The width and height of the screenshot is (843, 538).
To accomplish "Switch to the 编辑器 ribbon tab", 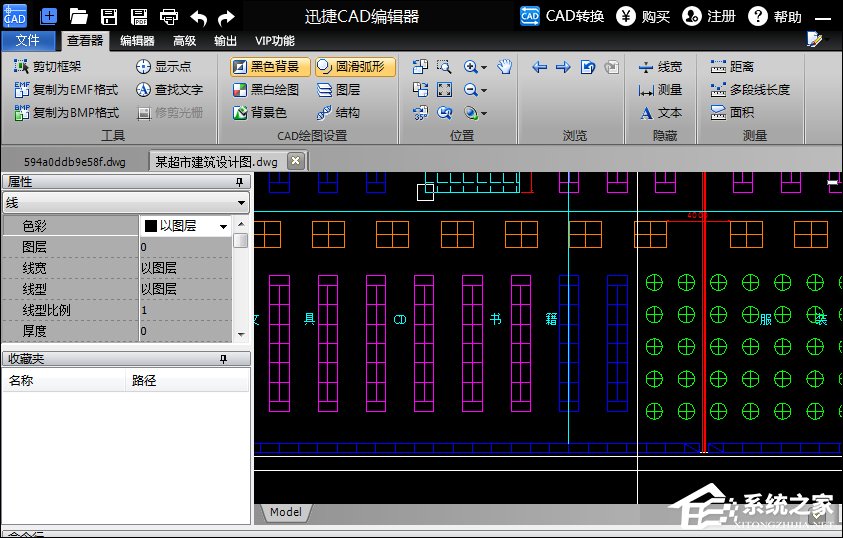I will 137,41.
